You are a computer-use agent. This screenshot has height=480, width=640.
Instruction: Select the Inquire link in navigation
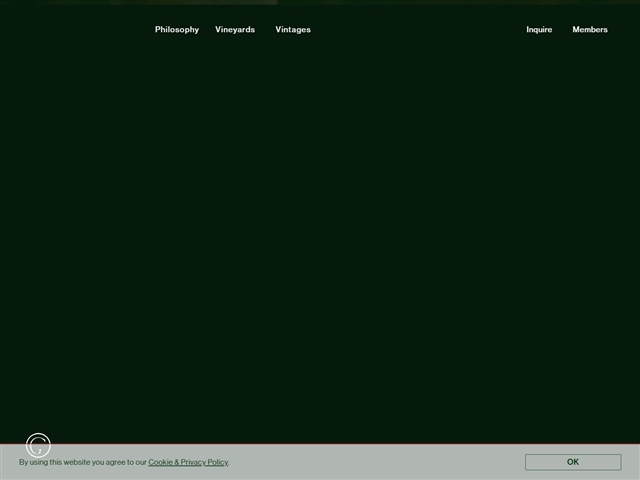click(x=539, y=29)
